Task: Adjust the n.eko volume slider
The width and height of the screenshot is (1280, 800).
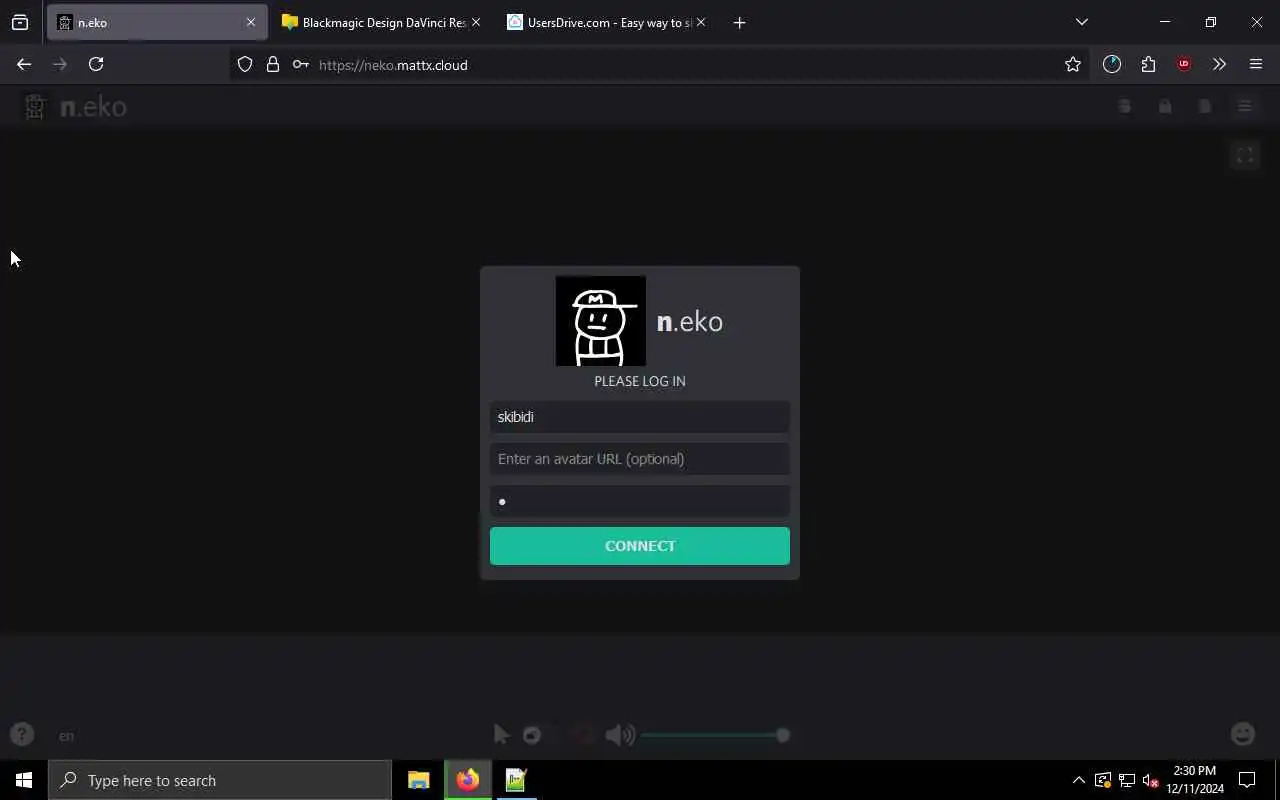Action: (x=715, y=735)
